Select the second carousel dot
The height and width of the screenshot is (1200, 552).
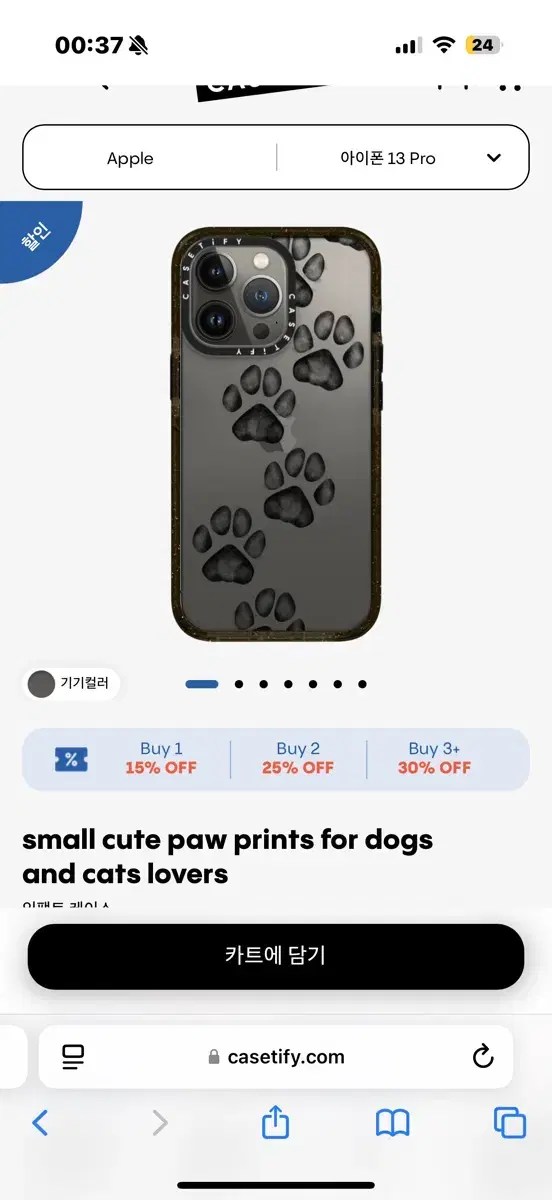(239, 684)
